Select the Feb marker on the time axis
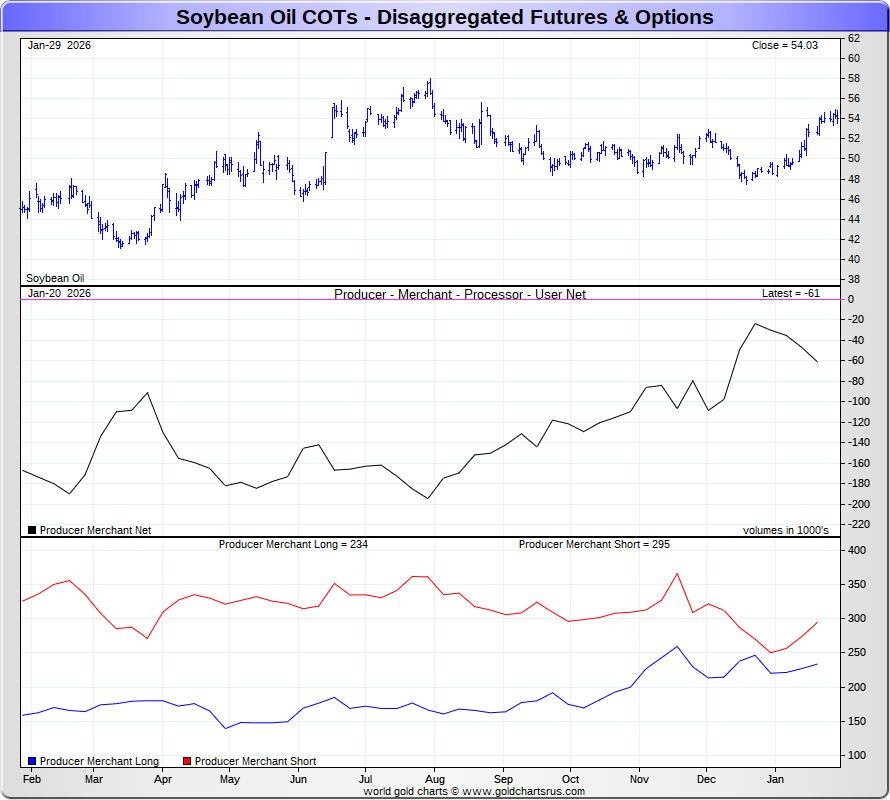This screenshot has height=800, width=890. 32,778
